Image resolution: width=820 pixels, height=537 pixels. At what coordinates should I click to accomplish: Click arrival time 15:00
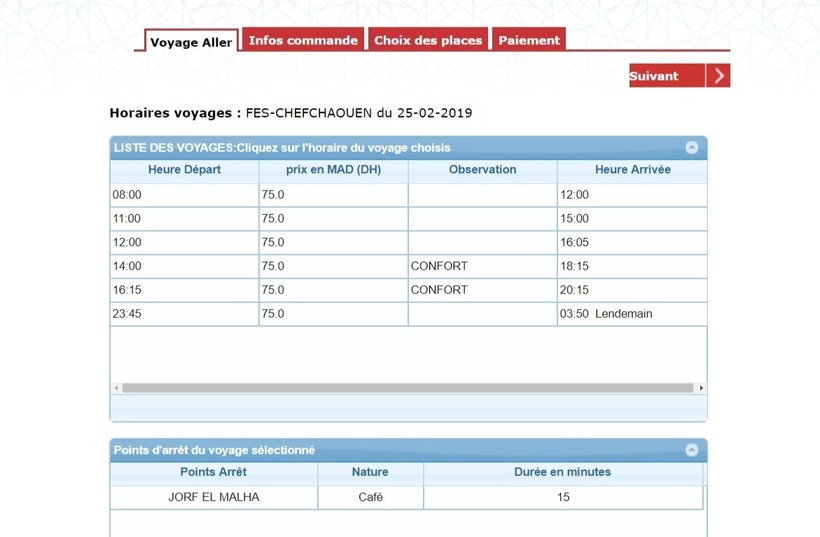point(574,219)
